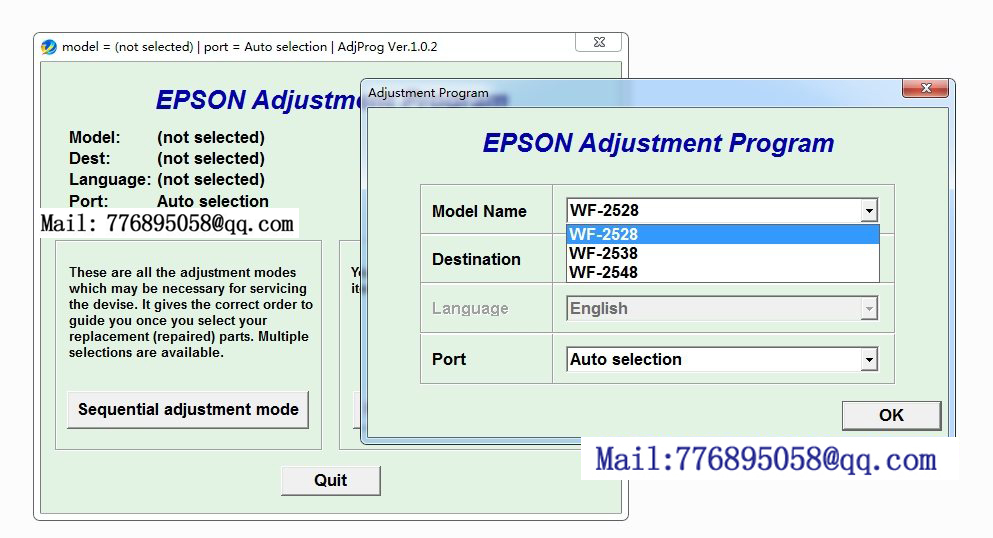Close the Adjustment Program dialog
The height and width of the screenshot is (538, 993).
pyautogui.click(x=926, y=88)
